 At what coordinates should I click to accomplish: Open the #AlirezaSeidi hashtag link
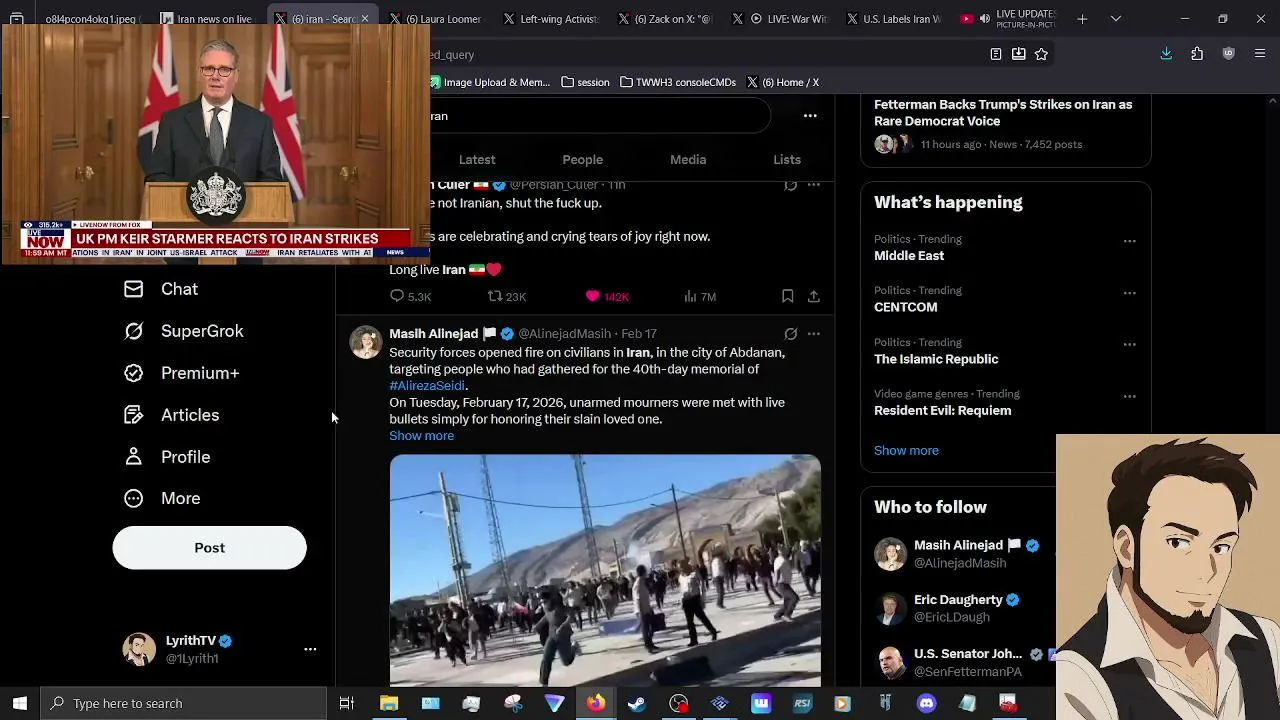pos(427,386)
